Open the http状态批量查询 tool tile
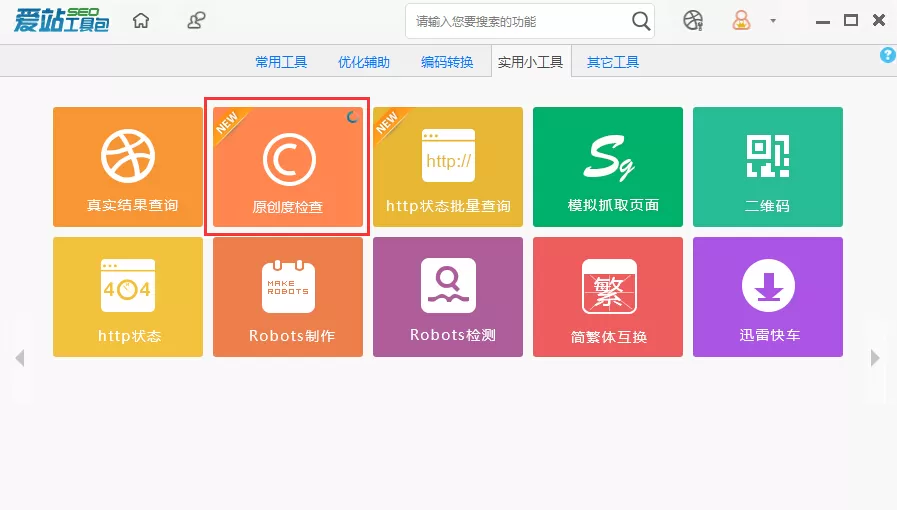Viewport: 897px width, 510px height. [448, 166]
